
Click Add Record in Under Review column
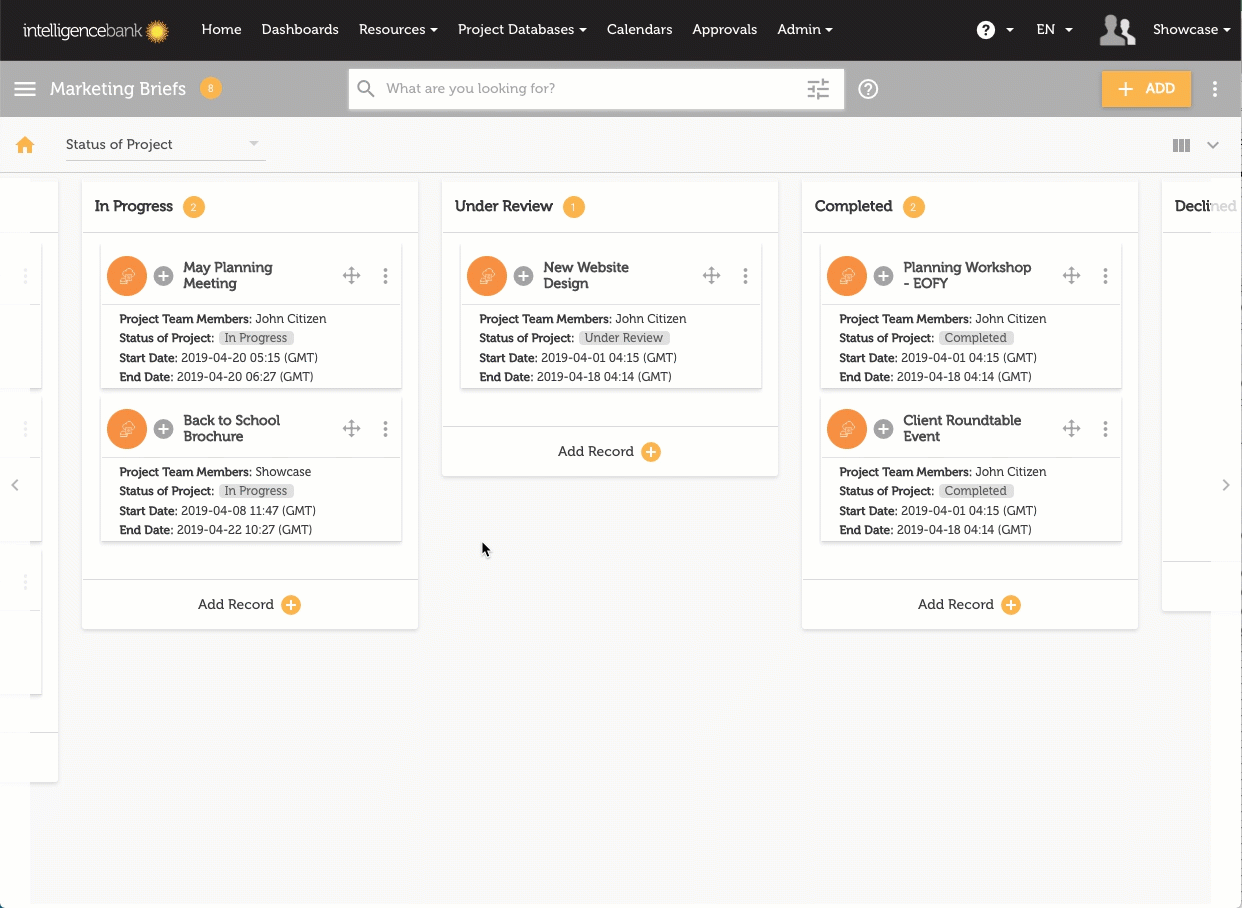pos(609,452)
